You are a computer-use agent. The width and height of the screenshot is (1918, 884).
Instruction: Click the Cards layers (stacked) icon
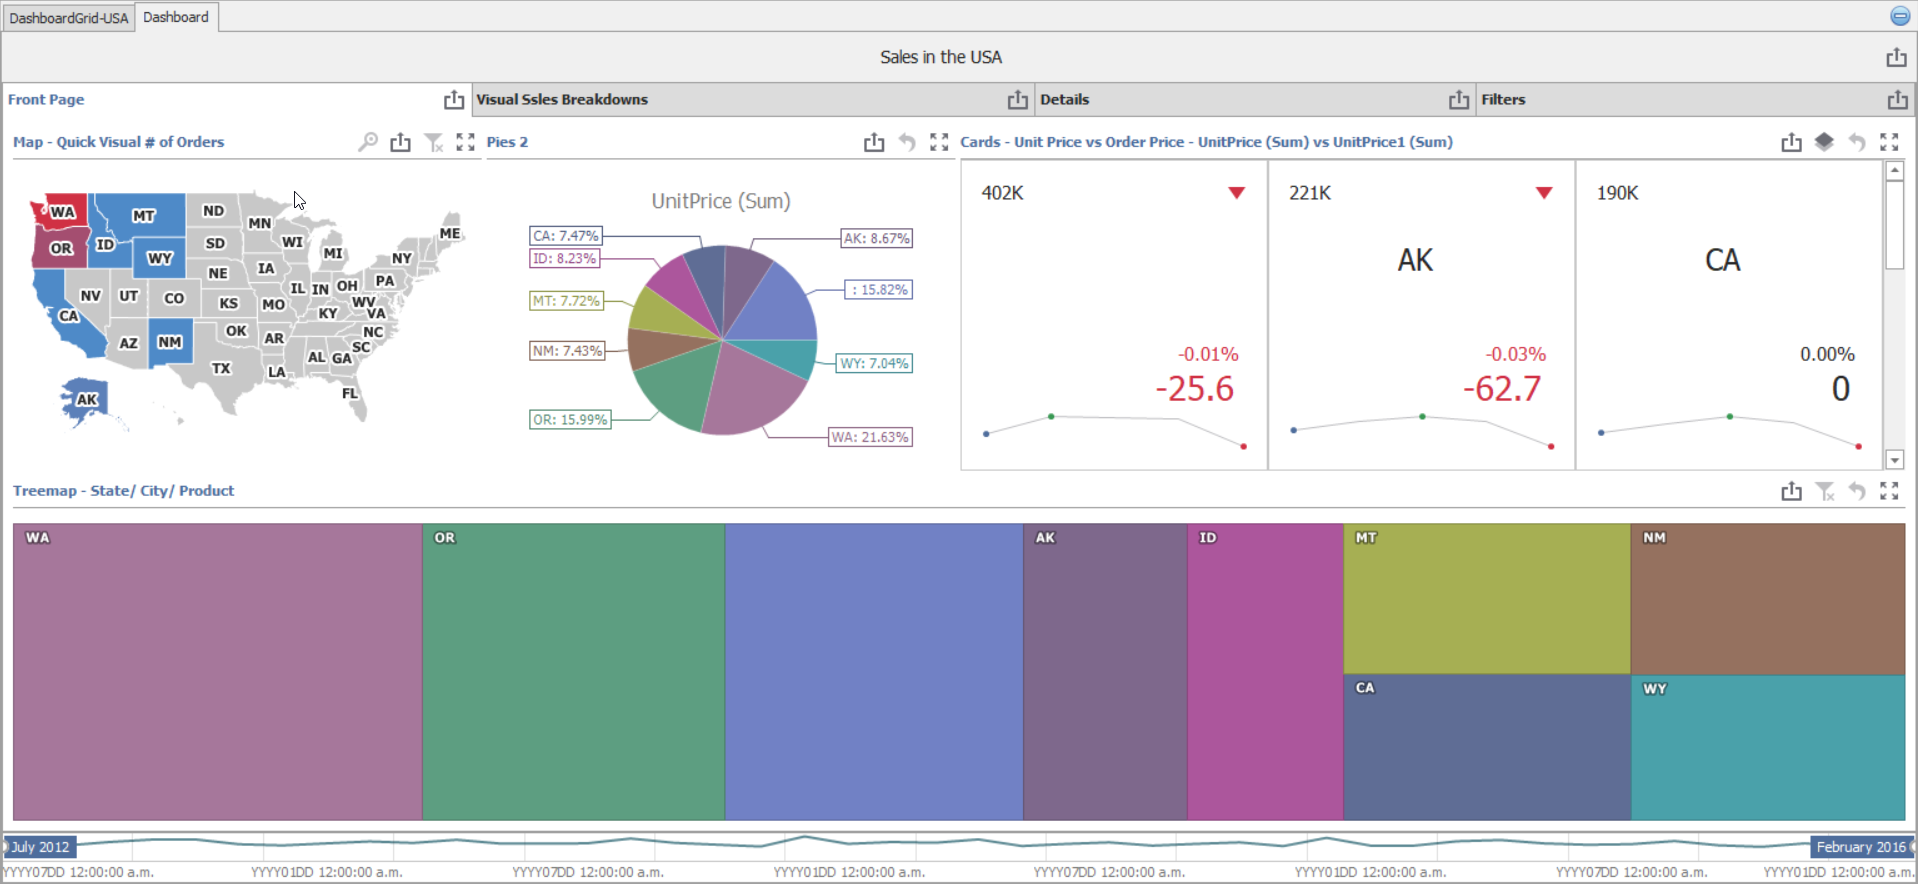pos(1824,142)
